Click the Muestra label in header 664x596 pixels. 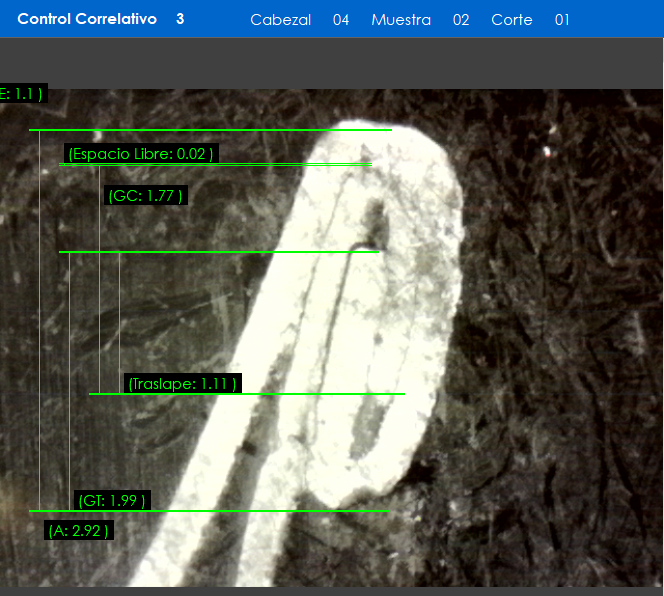pos(401,20)
